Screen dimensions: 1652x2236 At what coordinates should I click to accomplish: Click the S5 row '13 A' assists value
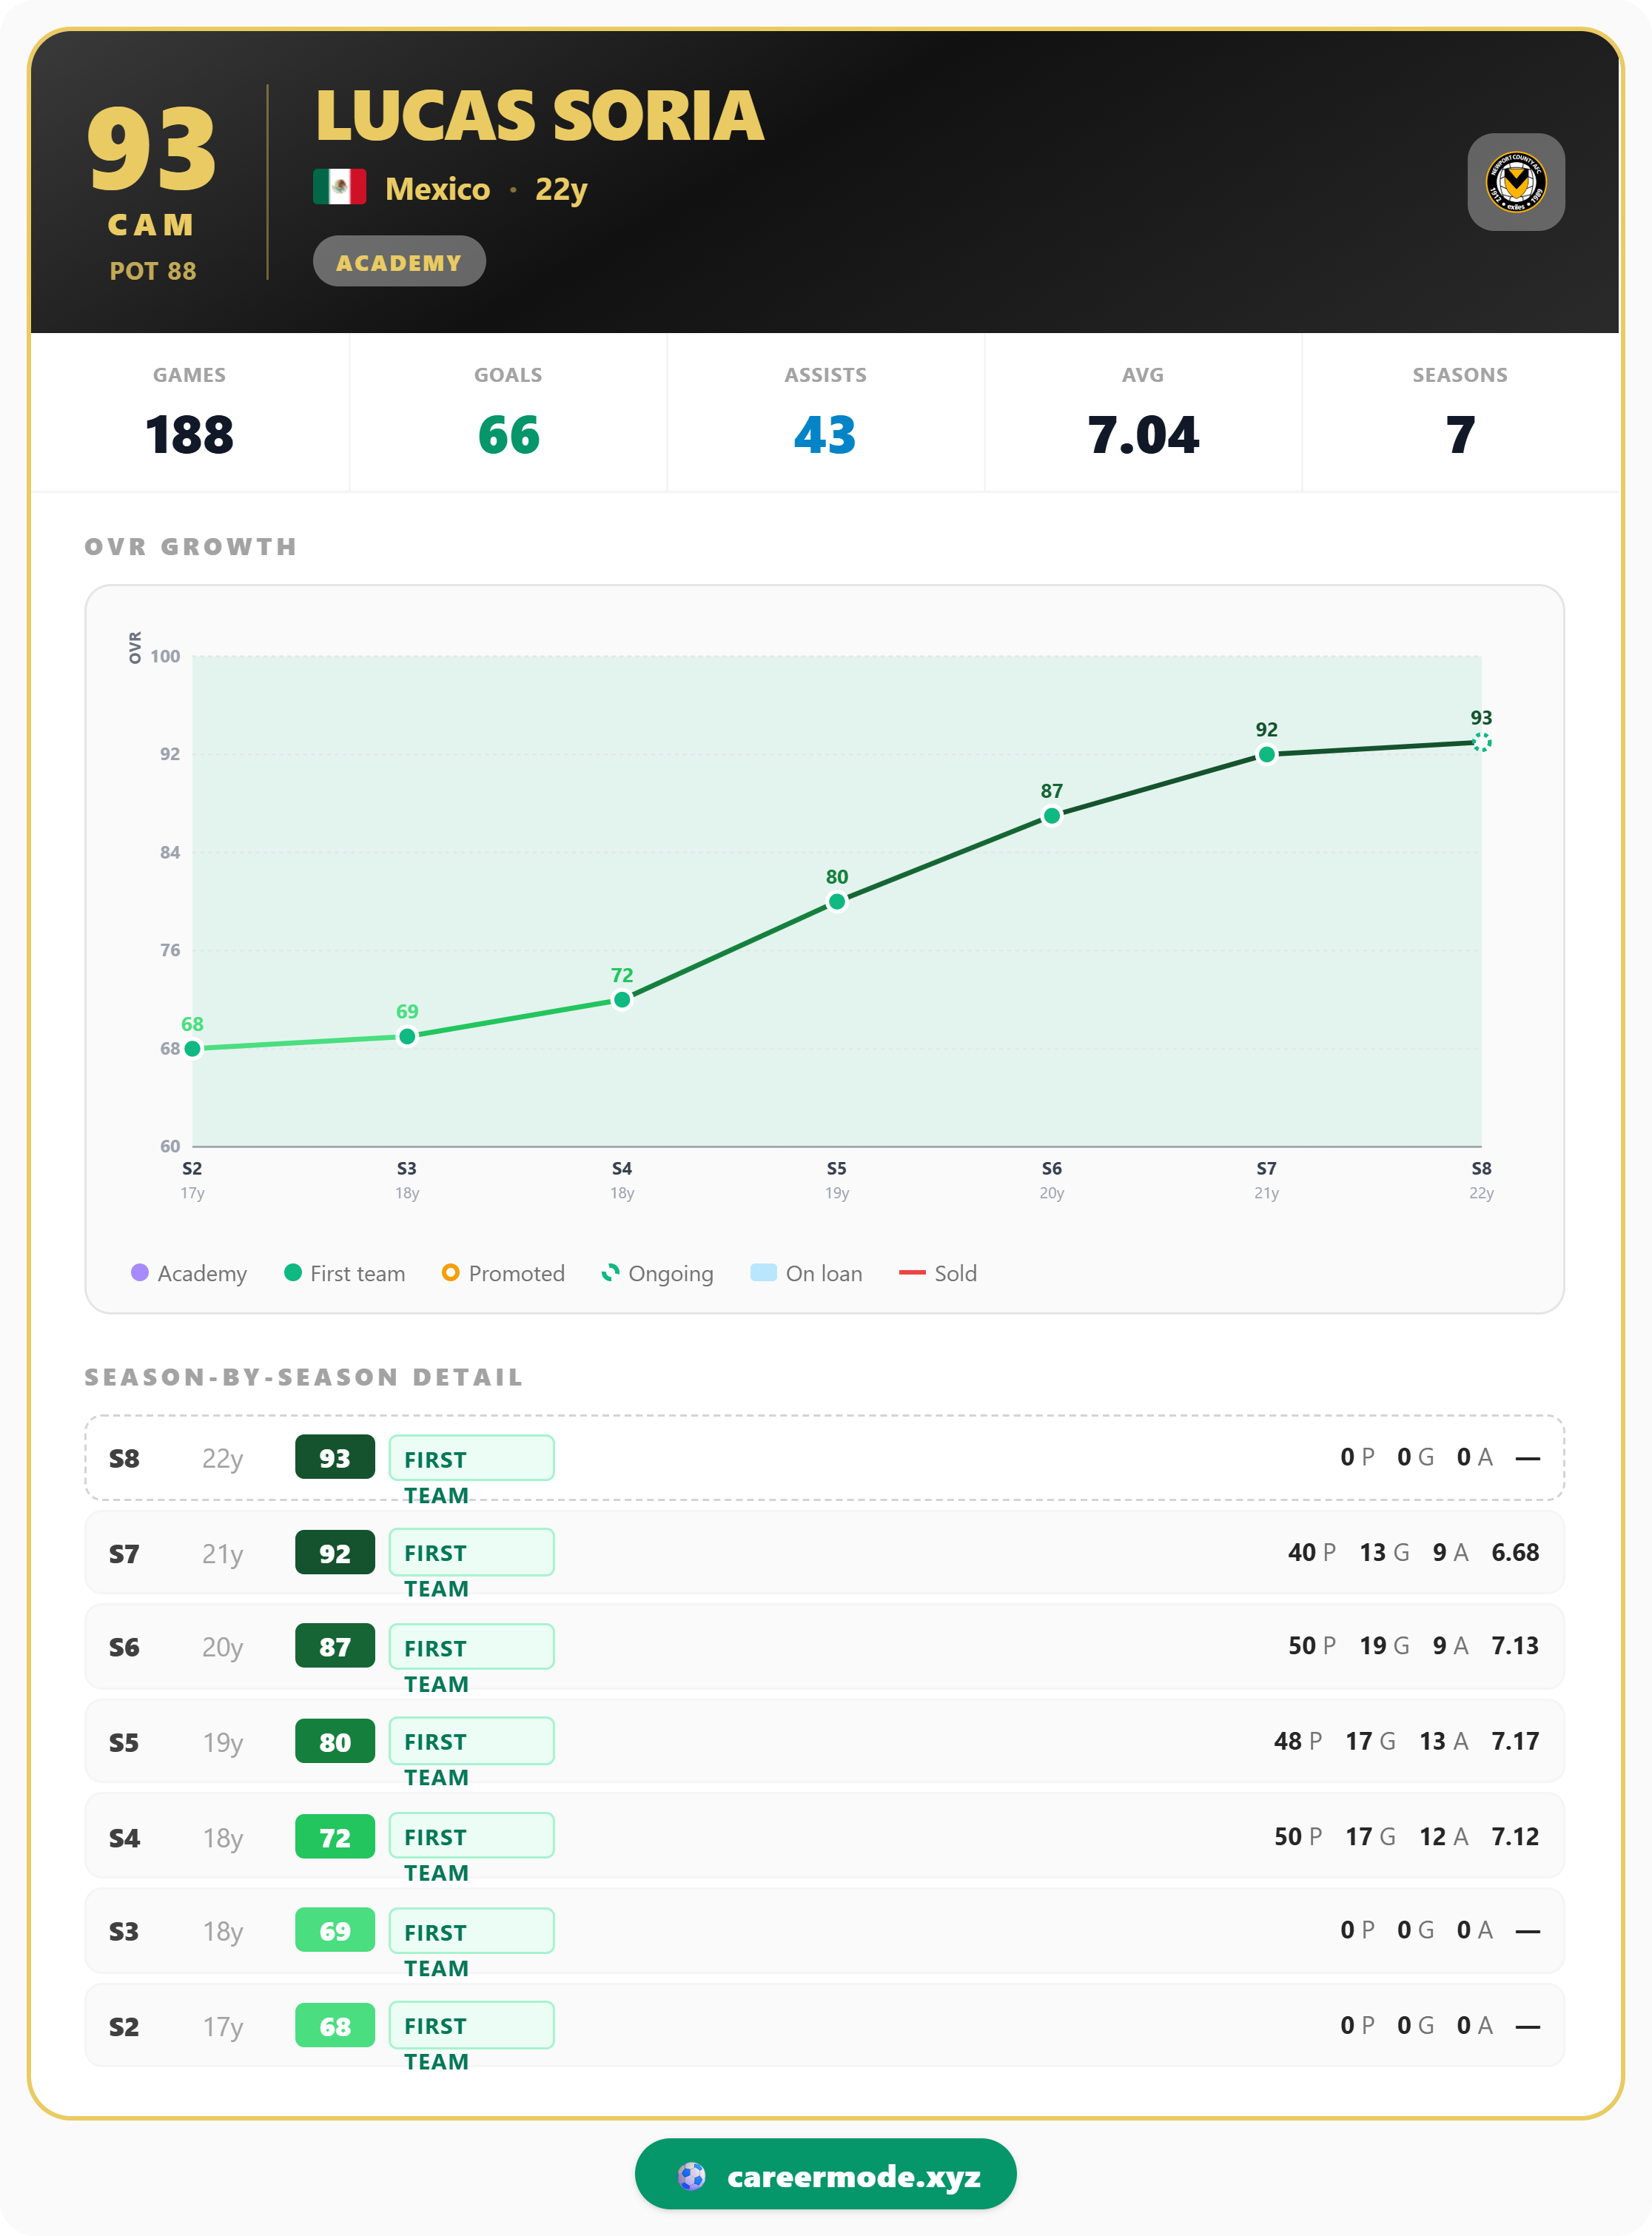click(1443, 1741)
